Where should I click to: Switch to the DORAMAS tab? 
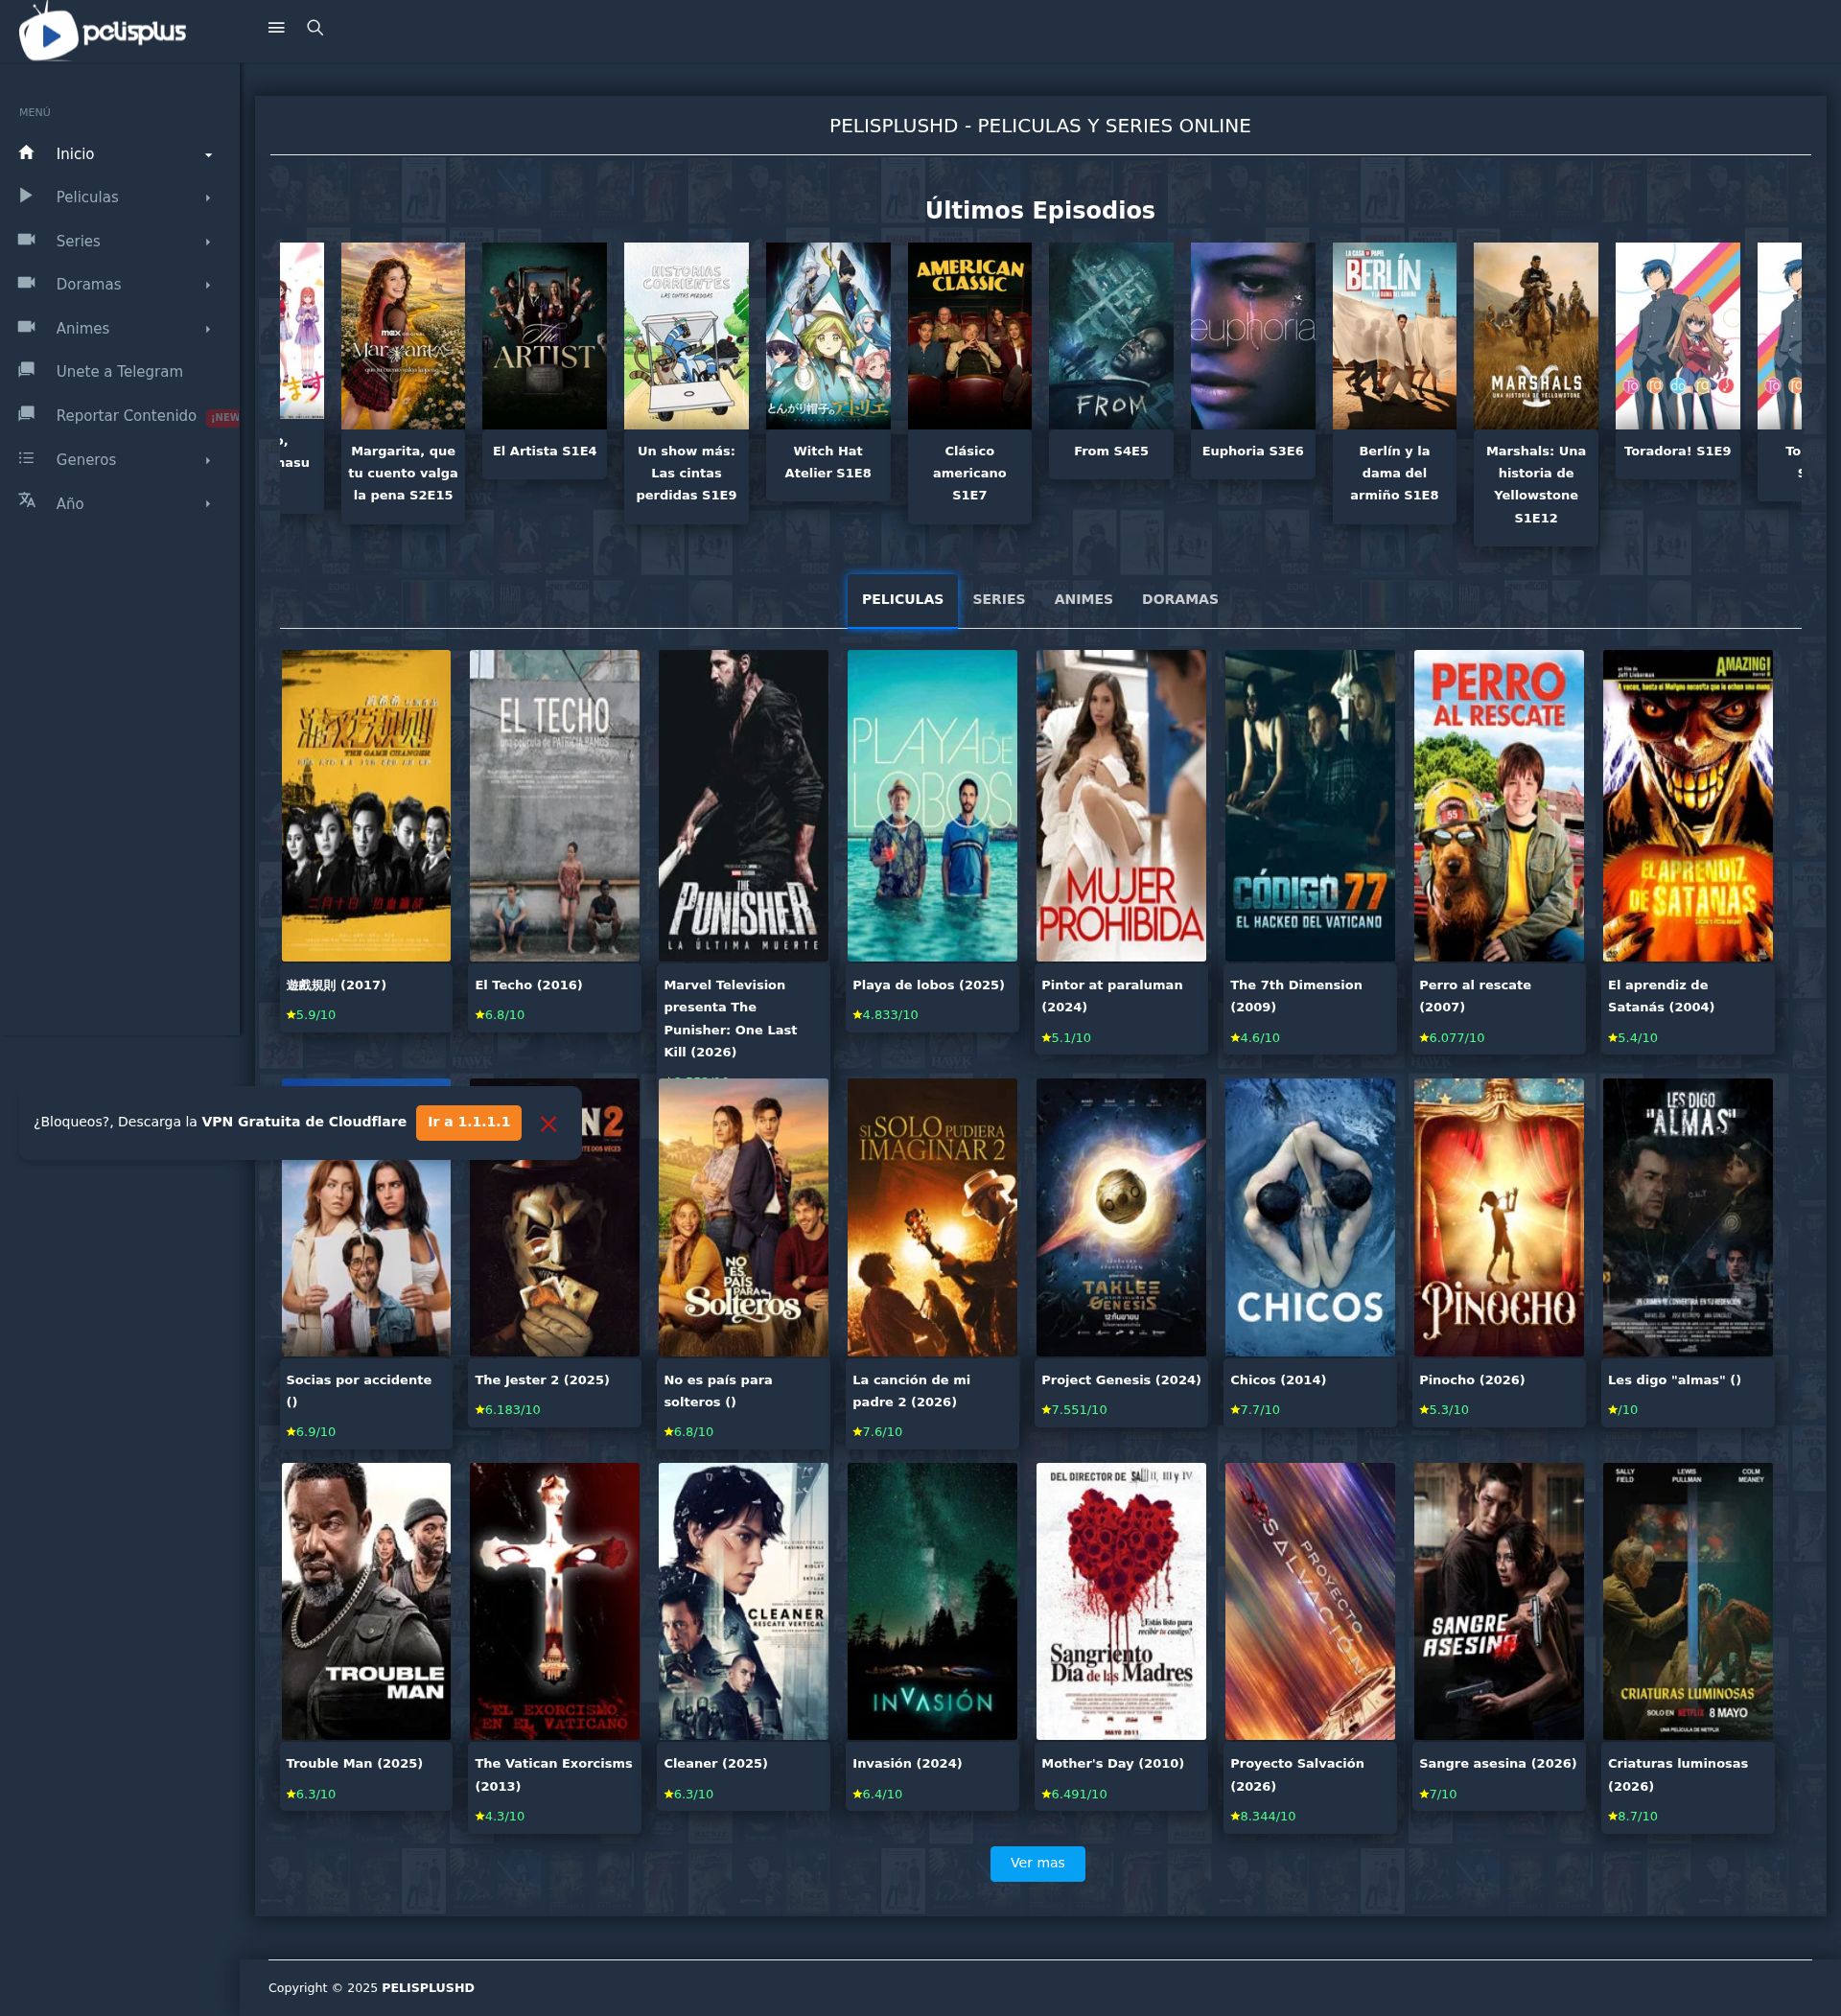1180,600
